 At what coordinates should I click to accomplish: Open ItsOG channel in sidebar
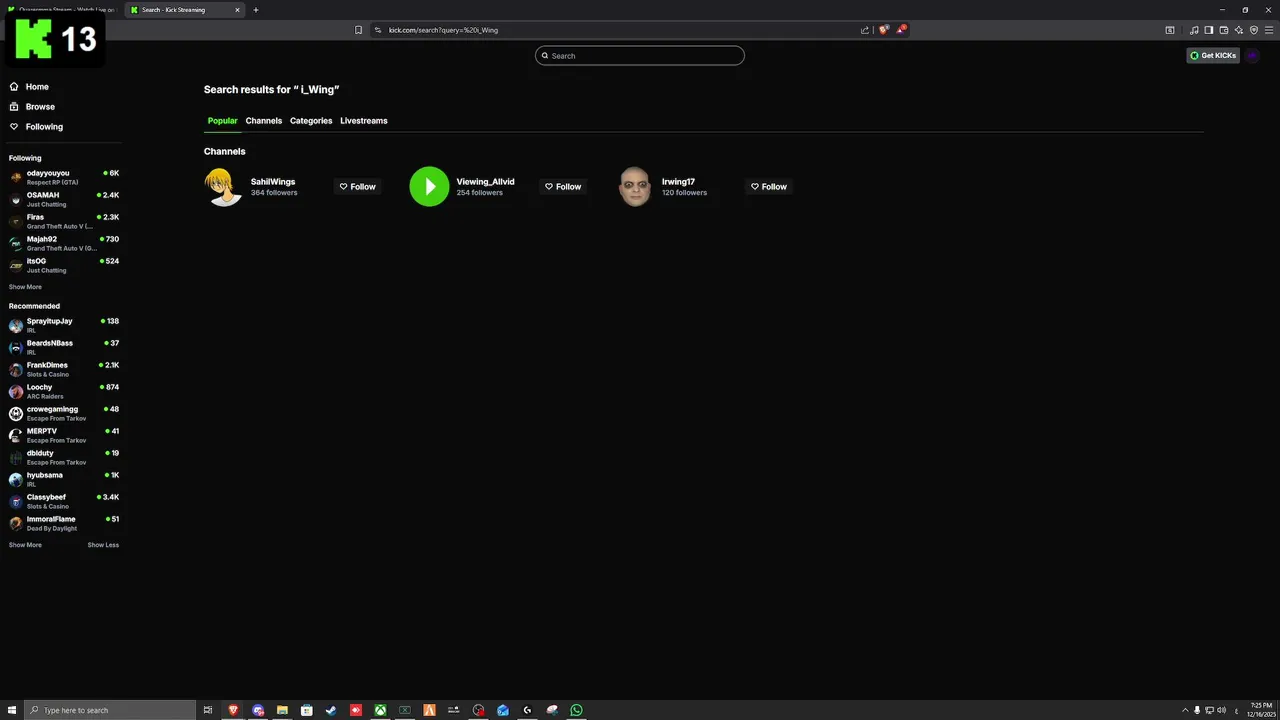point(64,266)
